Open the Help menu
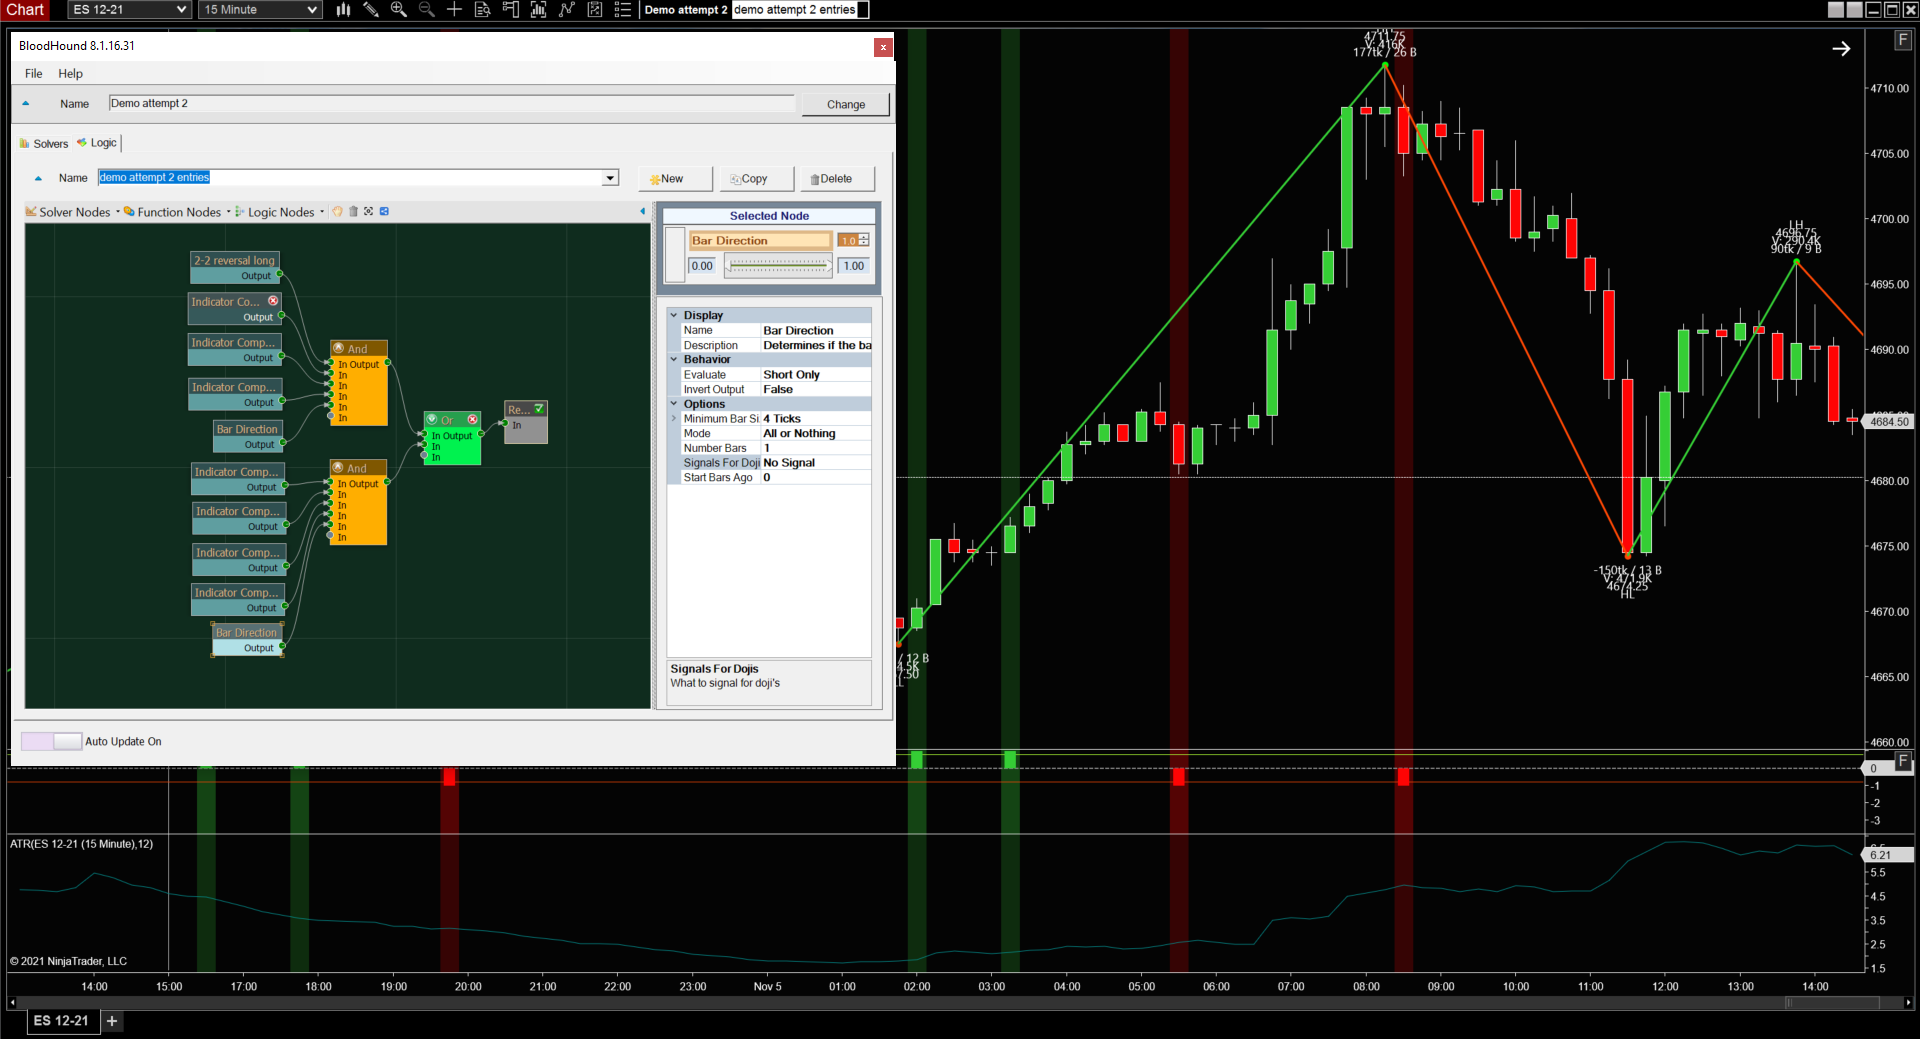The height and width of the screenshot is (1039, 1920). (70, 74)
